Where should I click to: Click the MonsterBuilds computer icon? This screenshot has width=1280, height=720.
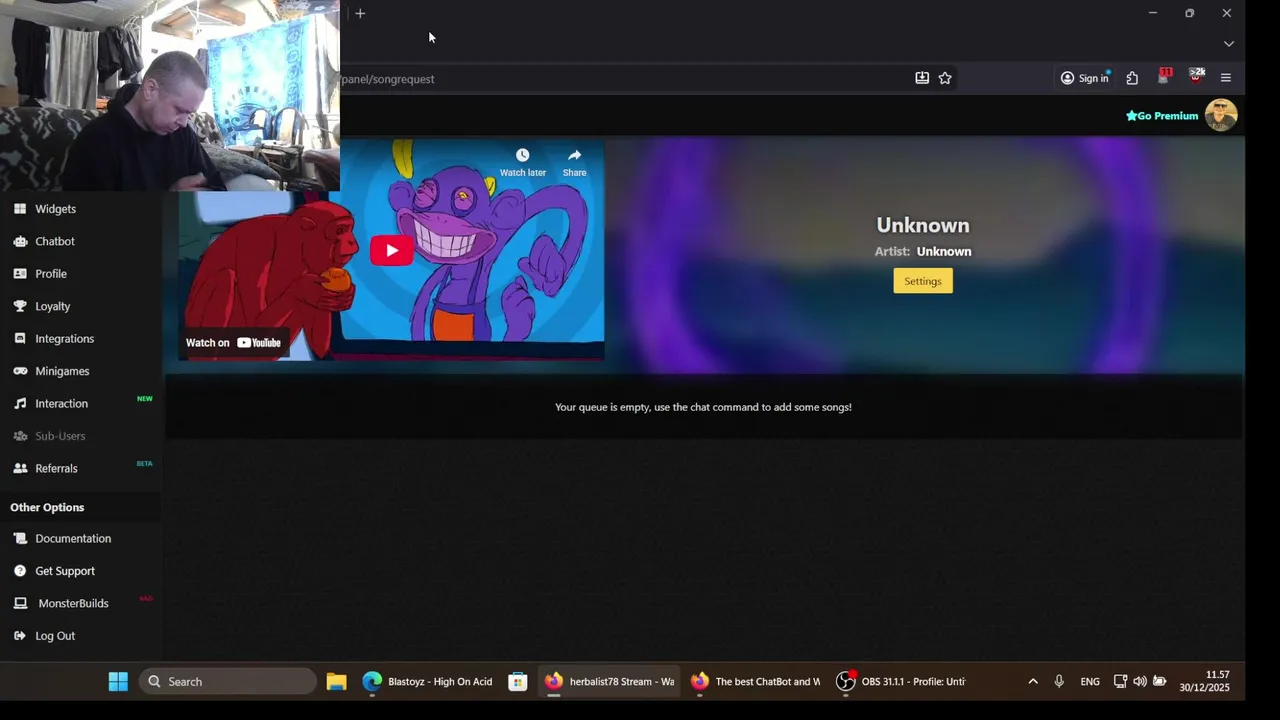click(x=20, y=603)
